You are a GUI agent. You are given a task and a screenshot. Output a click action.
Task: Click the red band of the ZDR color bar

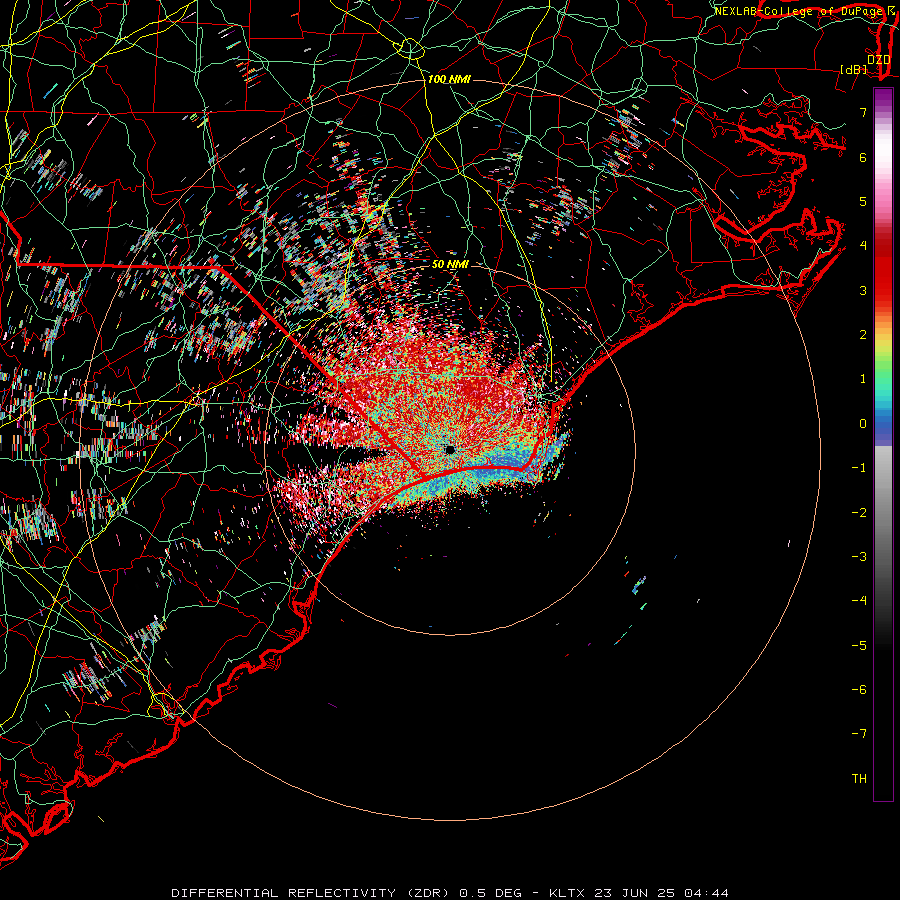pyautogui.click(x=883, y=270)
